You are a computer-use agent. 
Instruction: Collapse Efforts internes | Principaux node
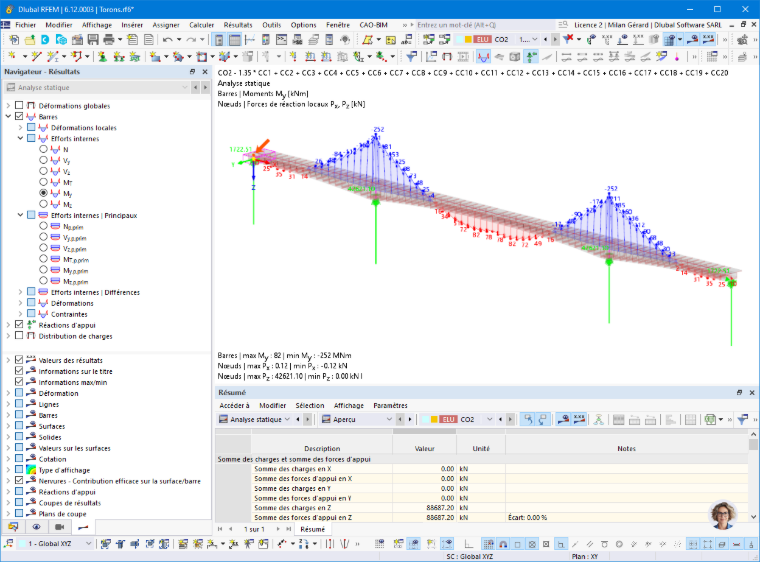(x=20, y=215)
